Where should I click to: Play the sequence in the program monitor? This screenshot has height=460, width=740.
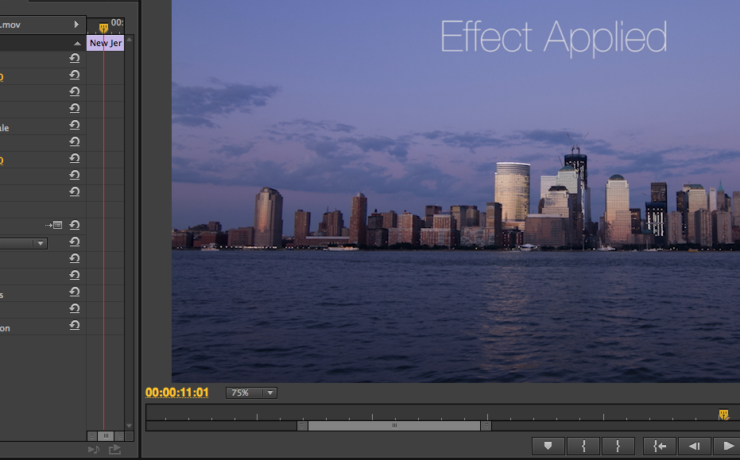(x=727, y=445)
